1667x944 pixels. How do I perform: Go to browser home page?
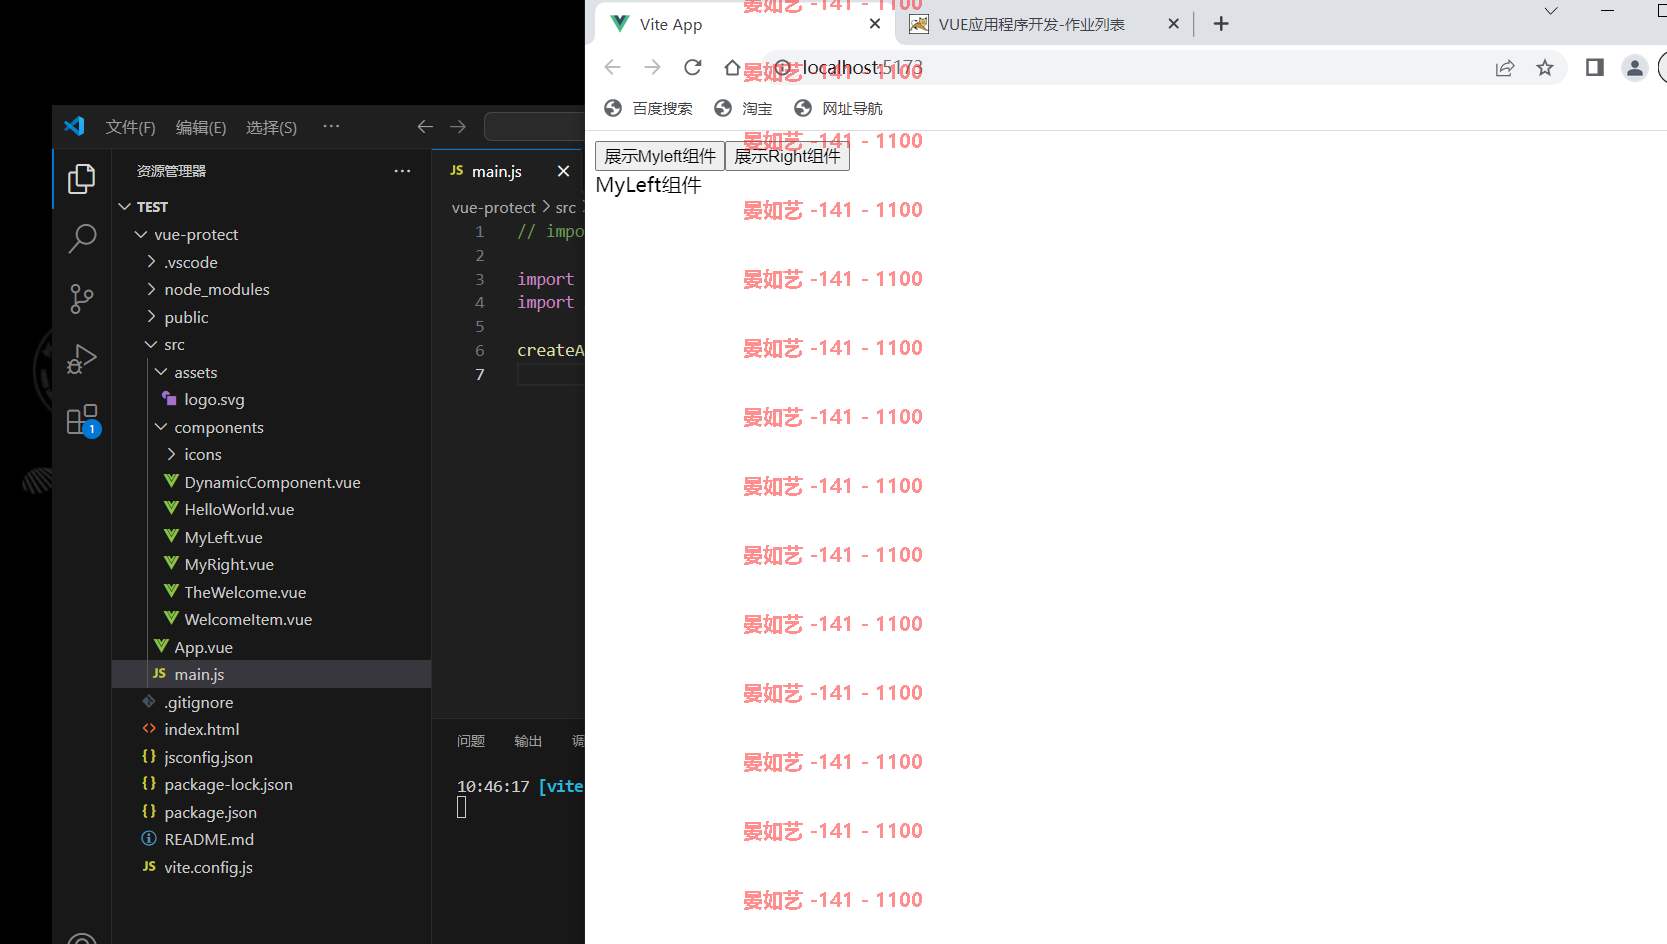732,67
